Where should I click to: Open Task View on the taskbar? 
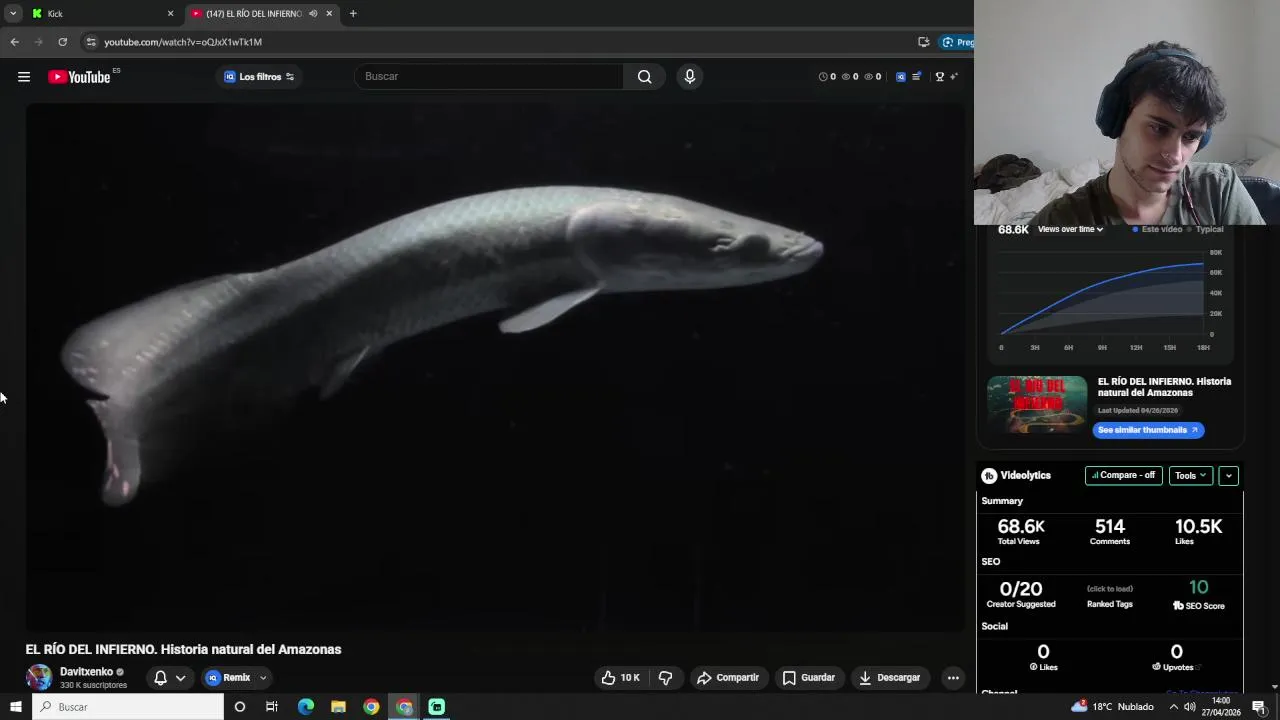pos(272,707)
